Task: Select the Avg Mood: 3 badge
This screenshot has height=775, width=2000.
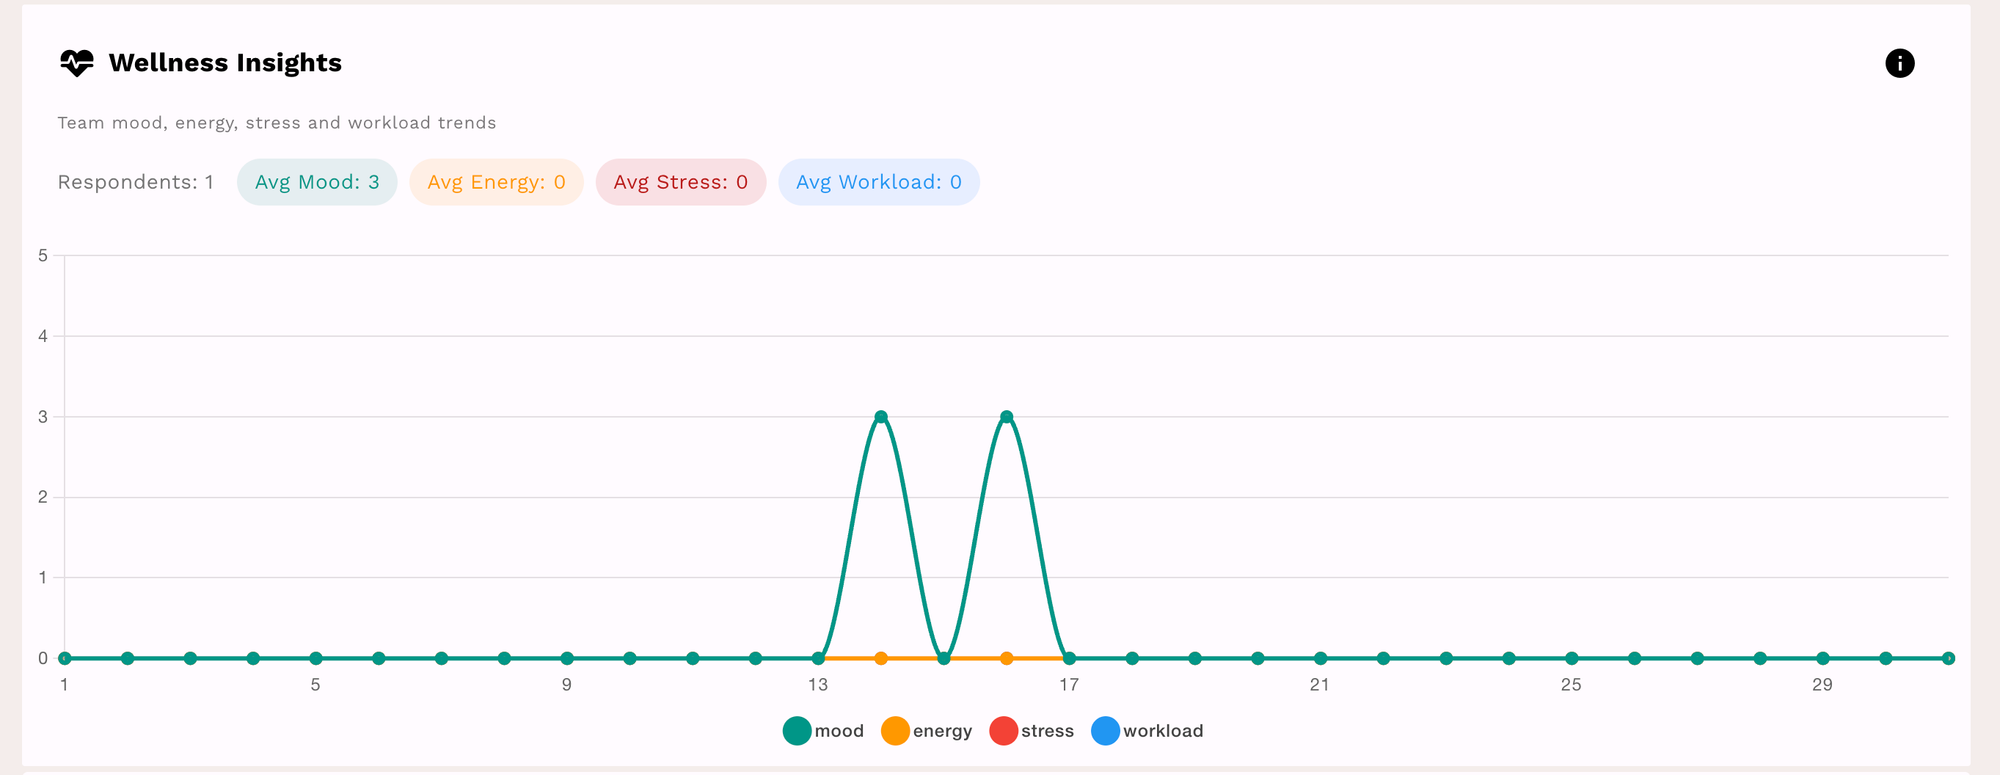Action: [317, 182]
